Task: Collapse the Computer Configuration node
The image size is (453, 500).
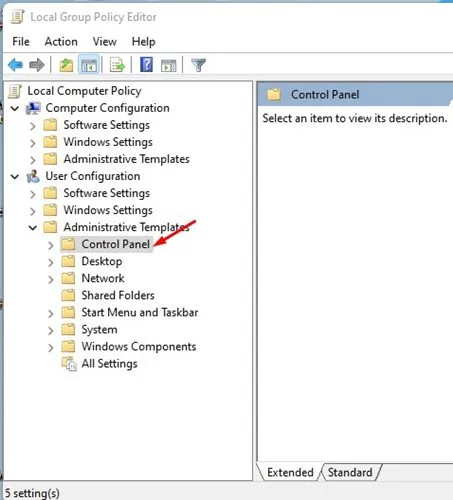Action: 15,108
